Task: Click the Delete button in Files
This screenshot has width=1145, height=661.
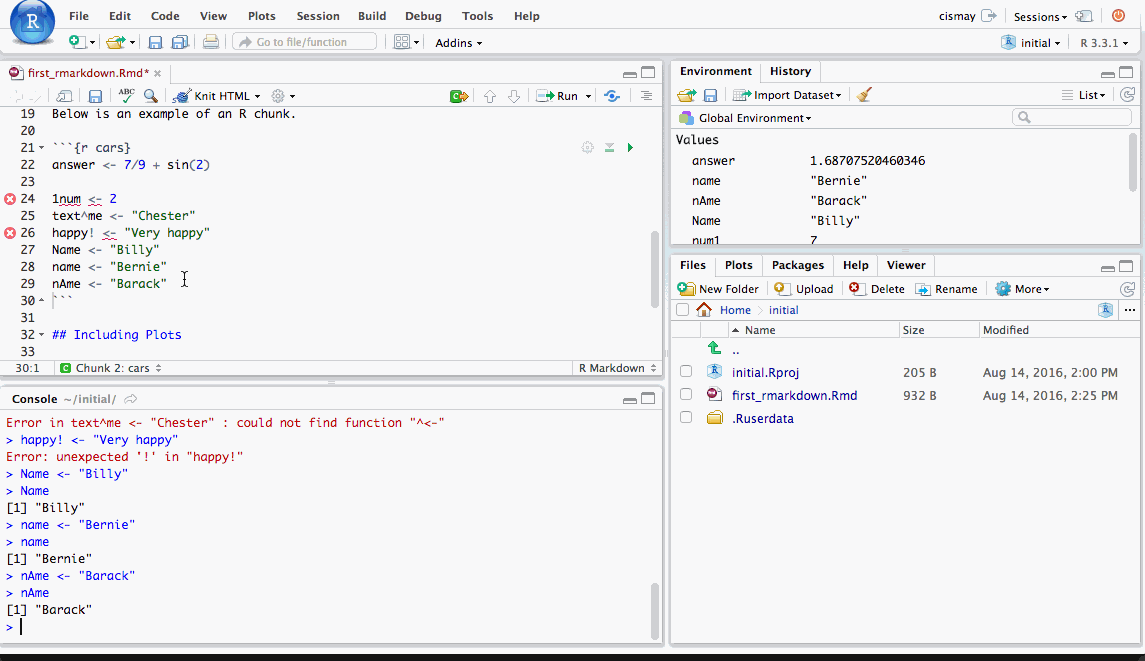Action: 877,289
